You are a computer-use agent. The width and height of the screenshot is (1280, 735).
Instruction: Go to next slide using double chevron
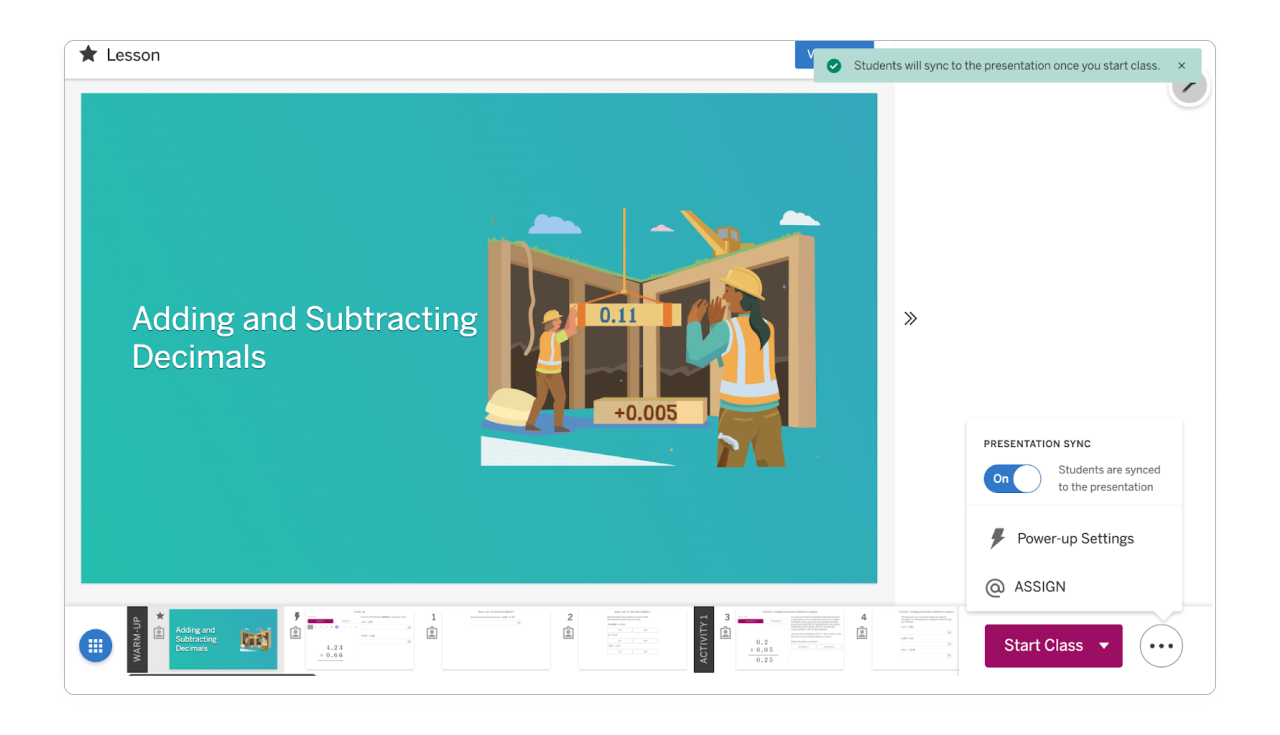pos(910,319)
